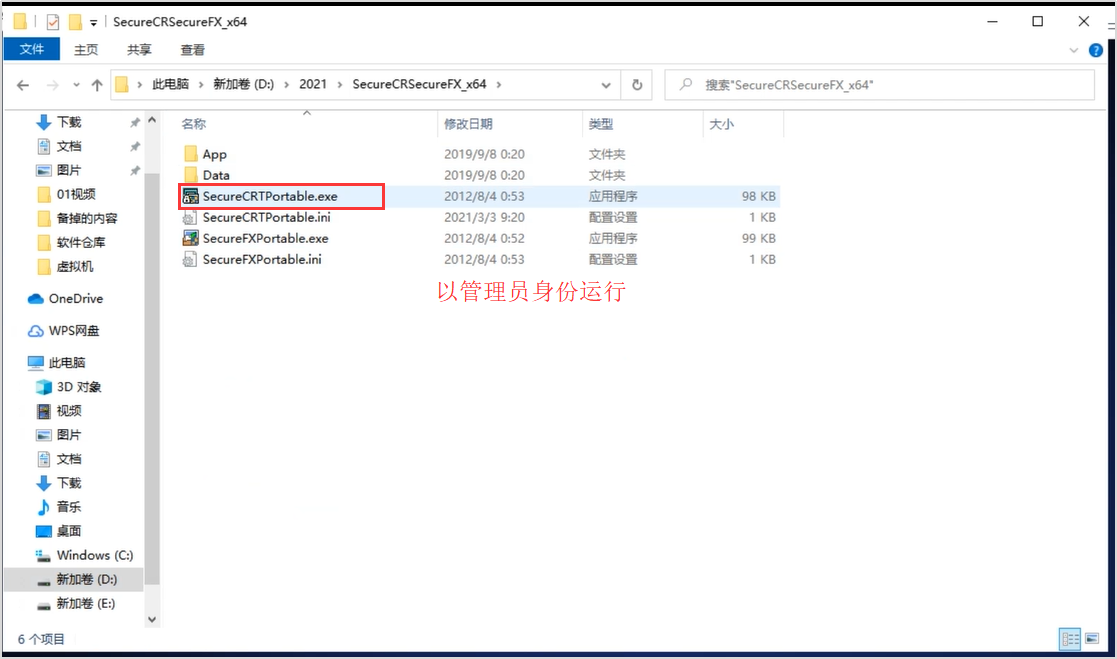The width and height of the screenshot is (1117, 659).
Task: Minimize the Explorer window
Action: pyautogui.click(x=992, y=21)
